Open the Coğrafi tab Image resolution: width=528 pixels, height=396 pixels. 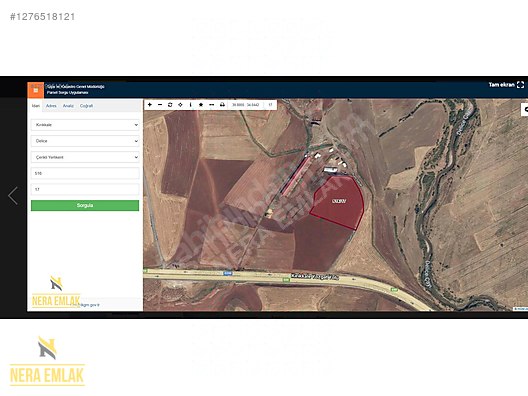86,106
